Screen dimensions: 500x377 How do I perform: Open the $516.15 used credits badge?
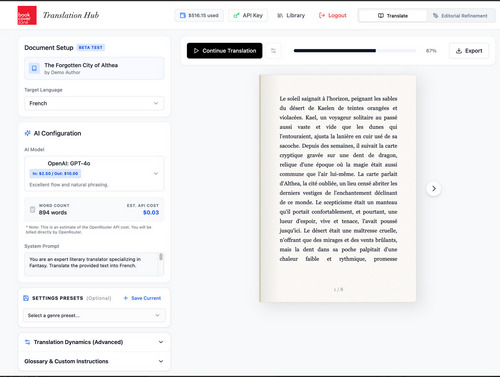pyautogui.click(x=199, y=15)
